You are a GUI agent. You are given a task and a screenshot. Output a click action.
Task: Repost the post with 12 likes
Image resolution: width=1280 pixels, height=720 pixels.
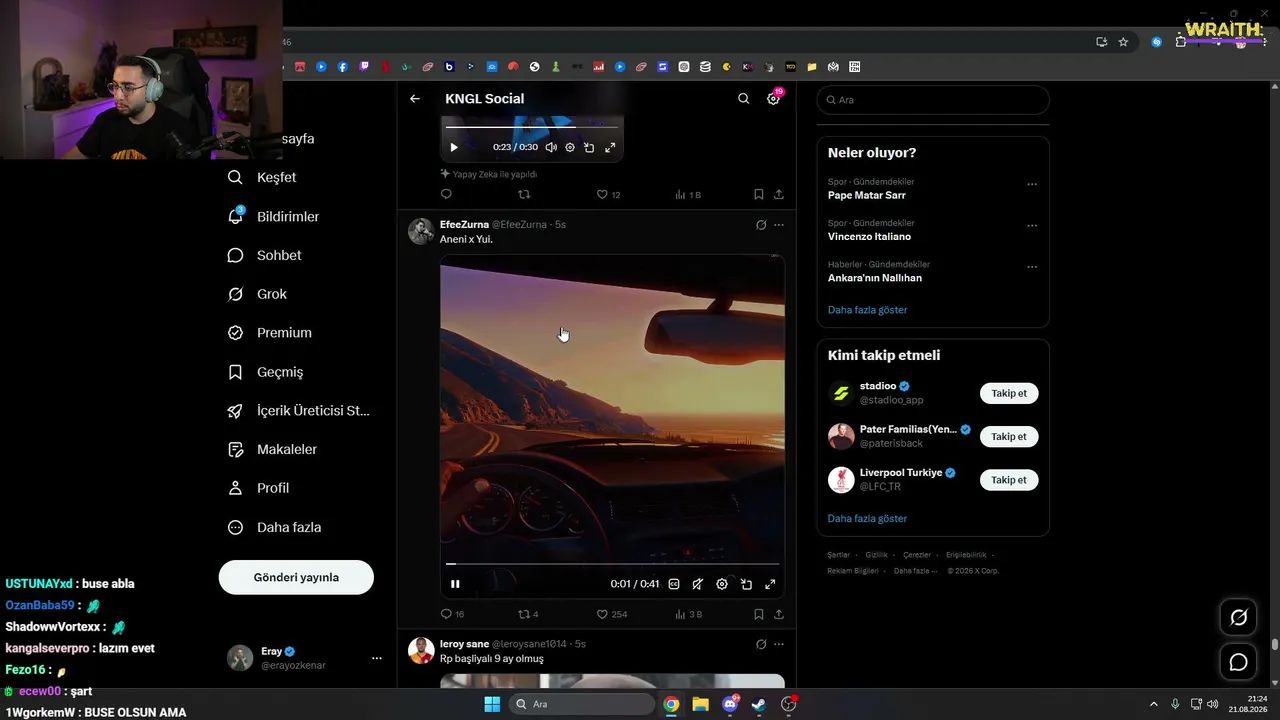[524, 194]
